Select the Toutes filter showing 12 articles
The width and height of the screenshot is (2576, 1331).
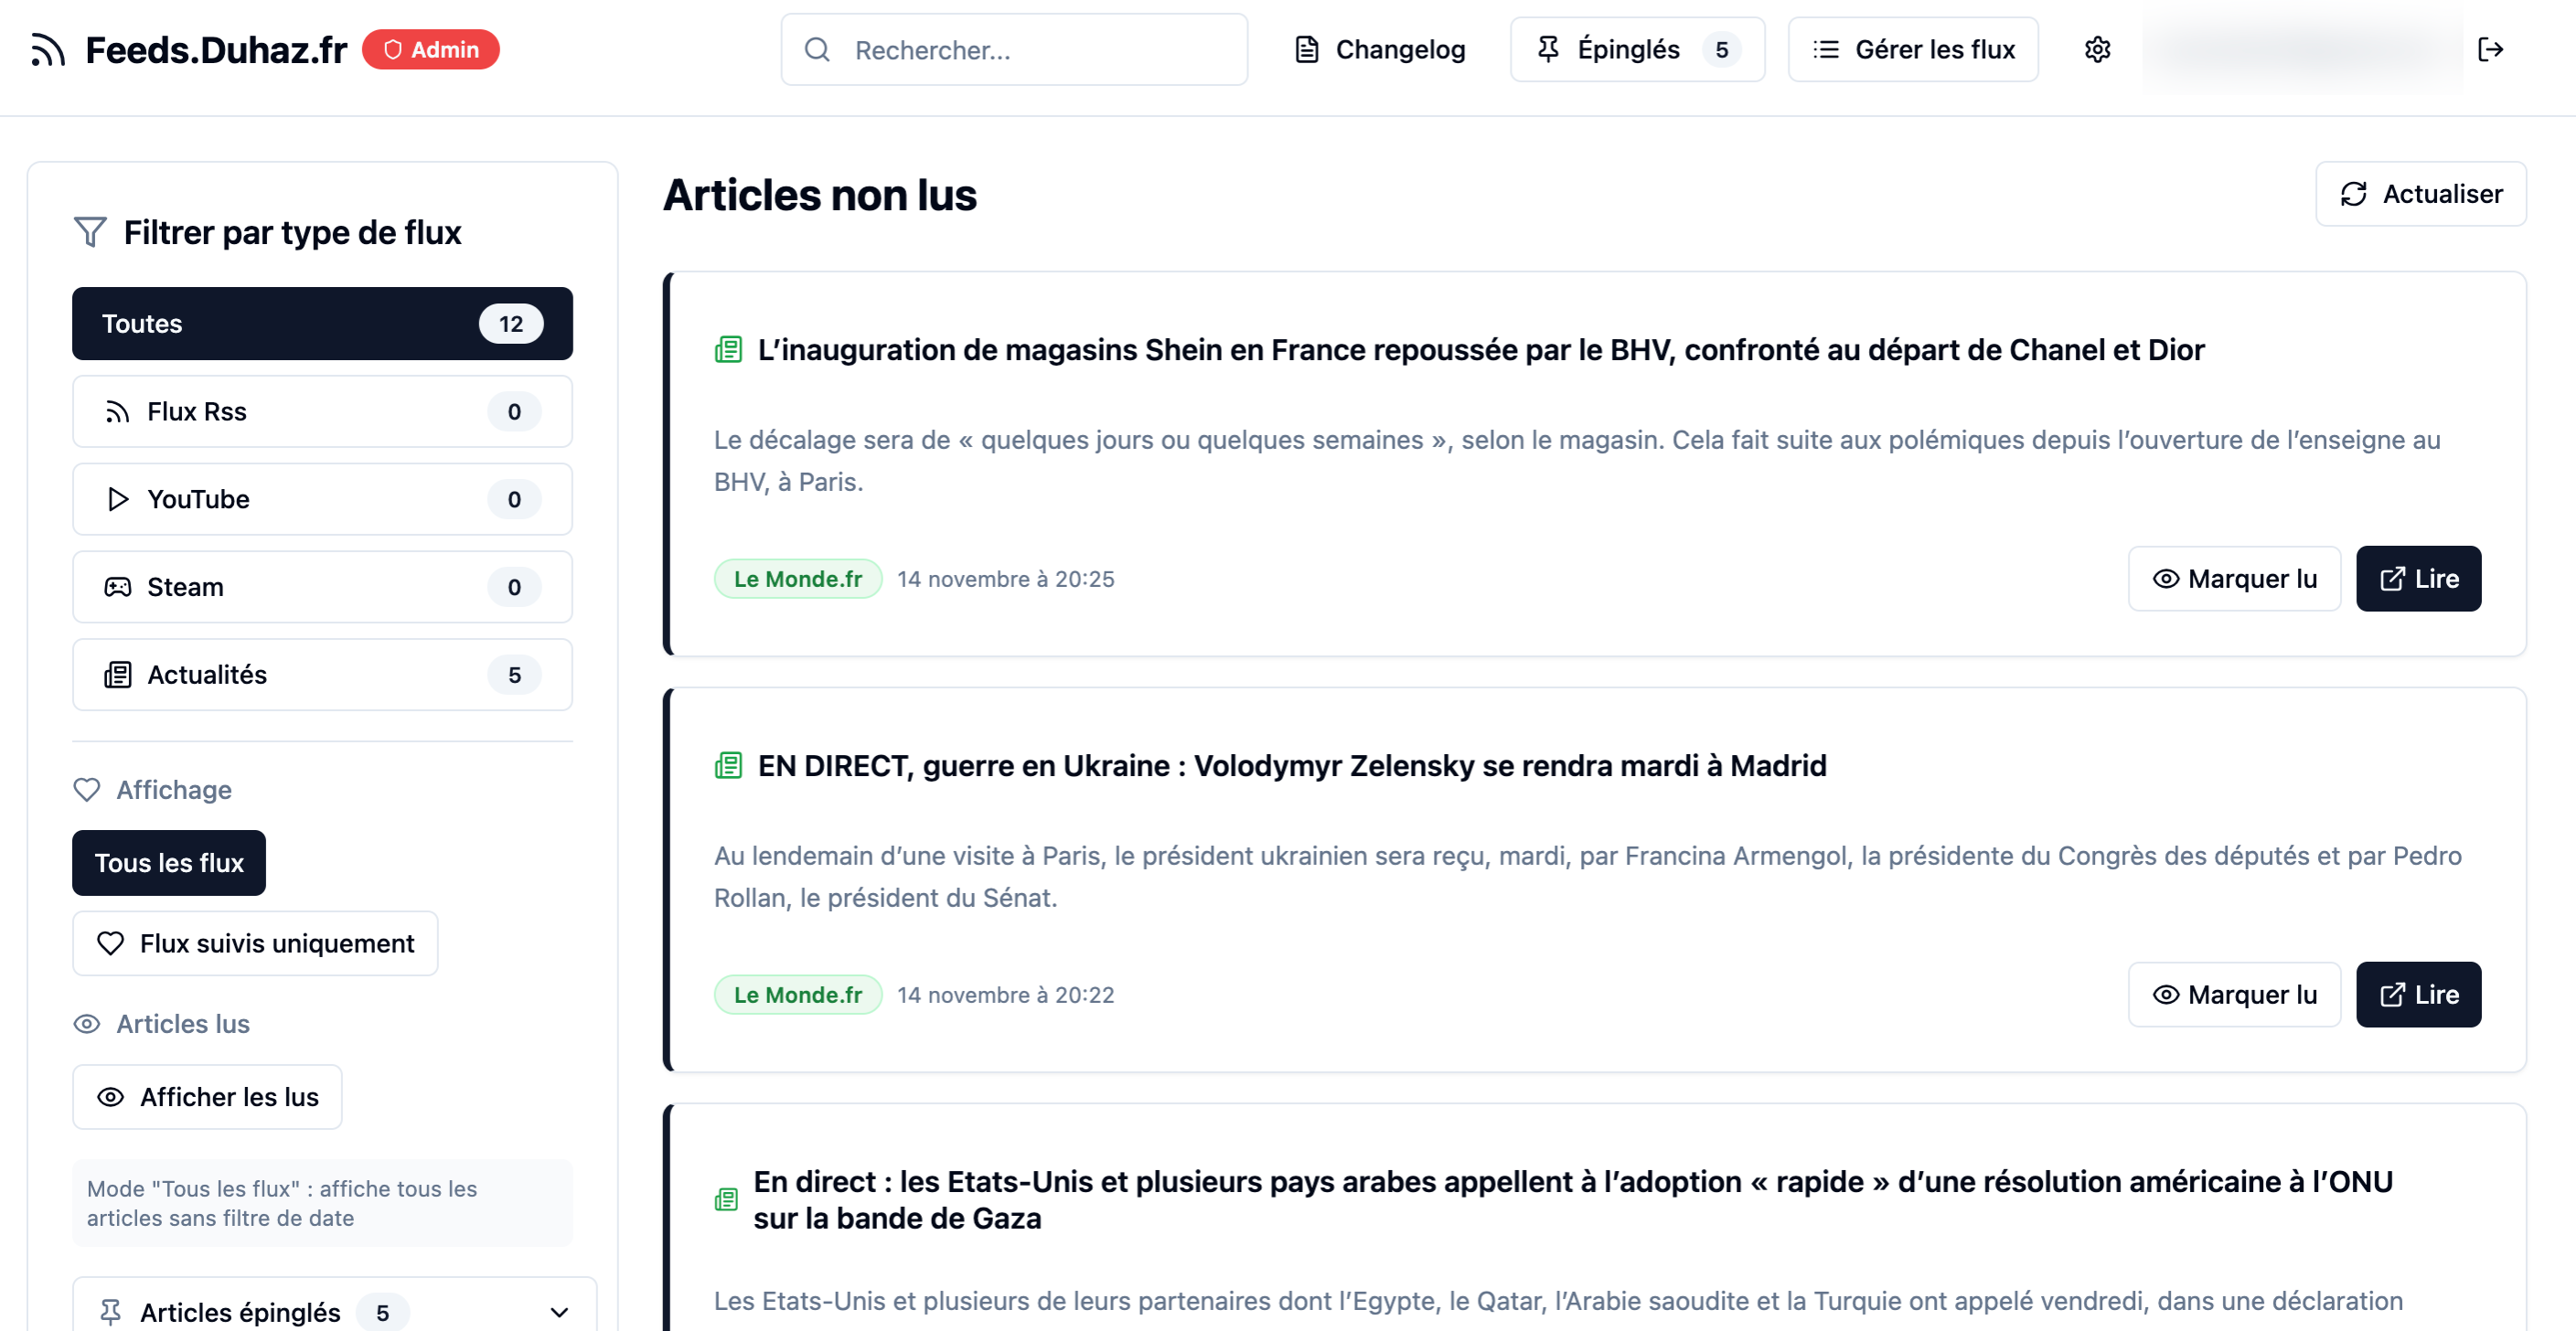tap(321, 323)
